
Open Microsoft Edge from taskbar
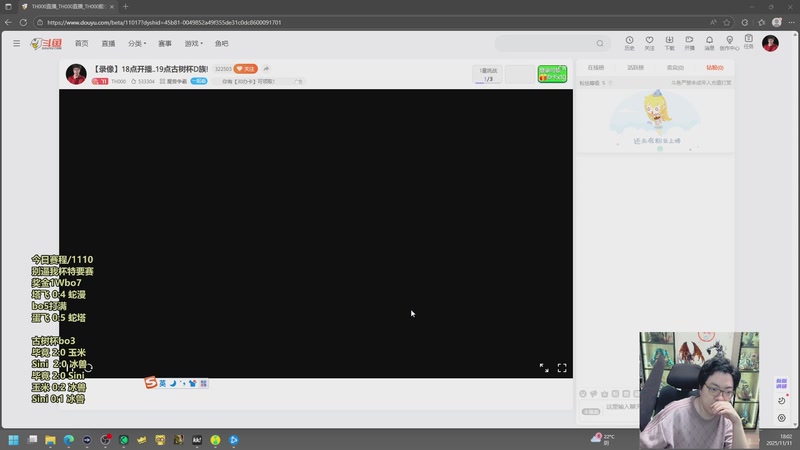tap(68, 440)
